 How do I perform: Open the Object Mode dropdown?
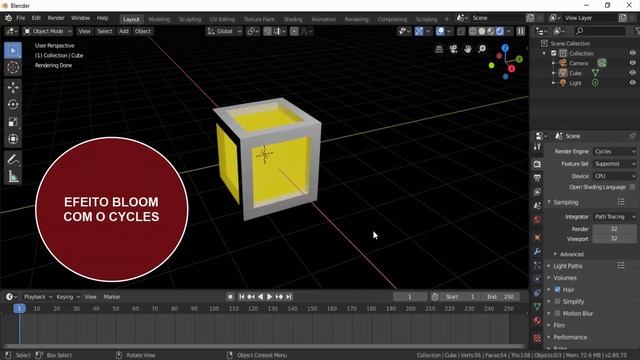(47, 31)
